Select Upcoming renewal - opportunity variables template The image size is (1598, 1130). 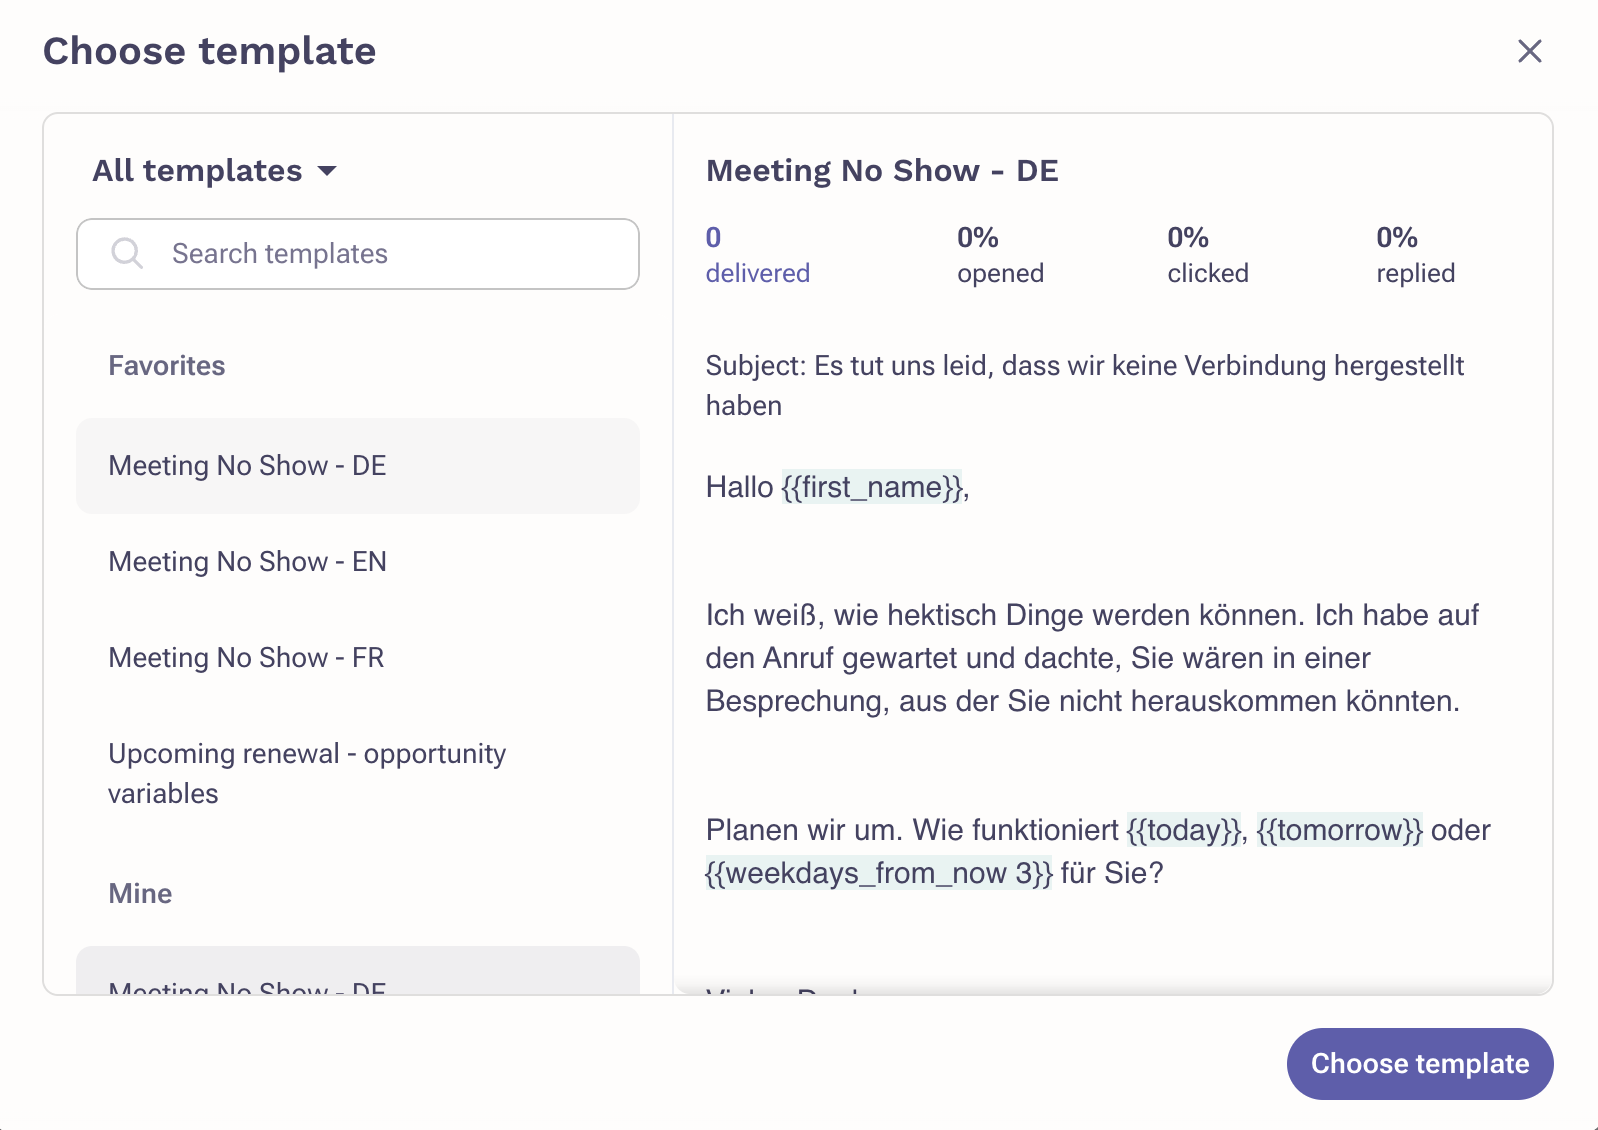coord(358,774)
